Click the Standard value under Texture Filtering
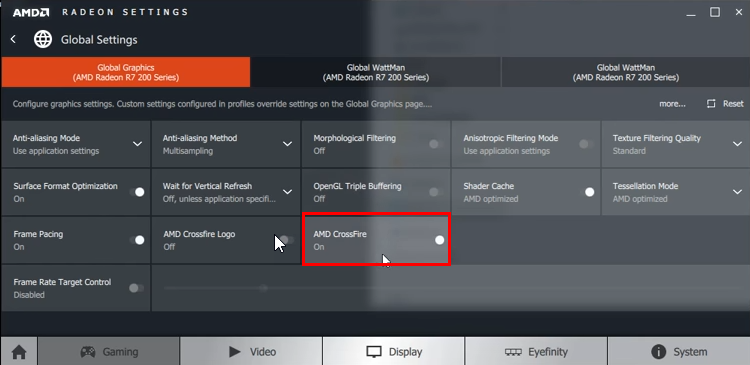This screenshot has width=750, height=365. click(x=629, y=151)
